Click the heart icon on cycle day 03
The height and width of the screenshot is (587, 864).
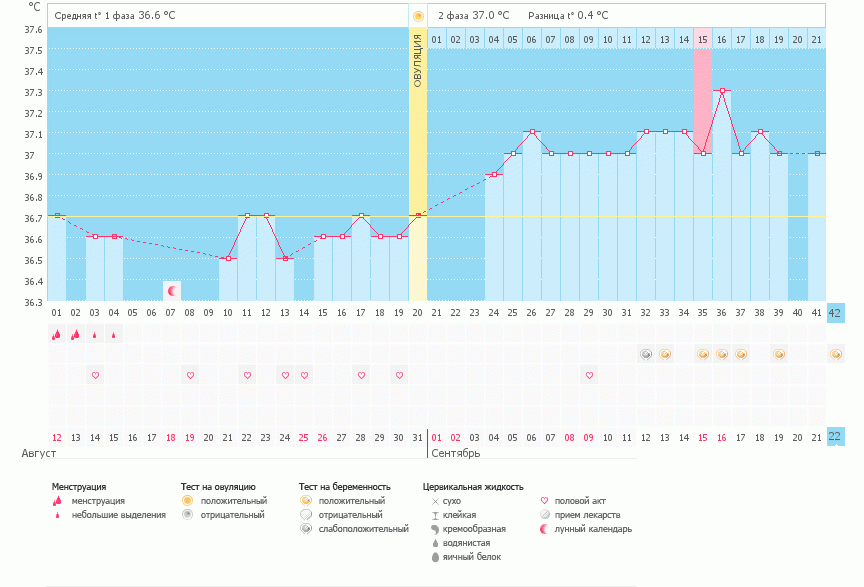[x=95, y=375]
